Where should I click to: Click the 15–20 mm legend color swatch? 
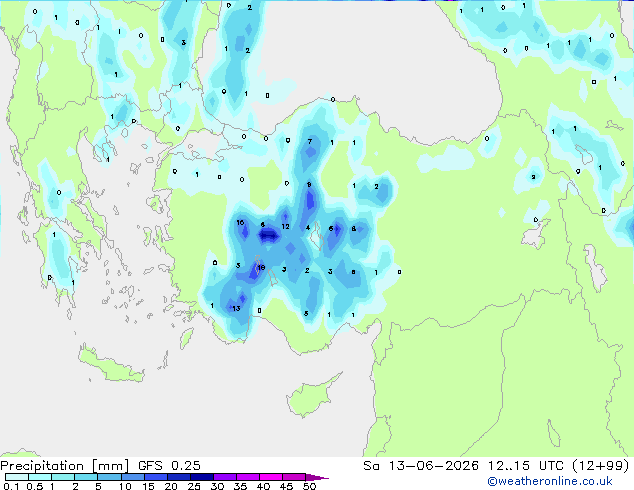(x=156, y=477)
